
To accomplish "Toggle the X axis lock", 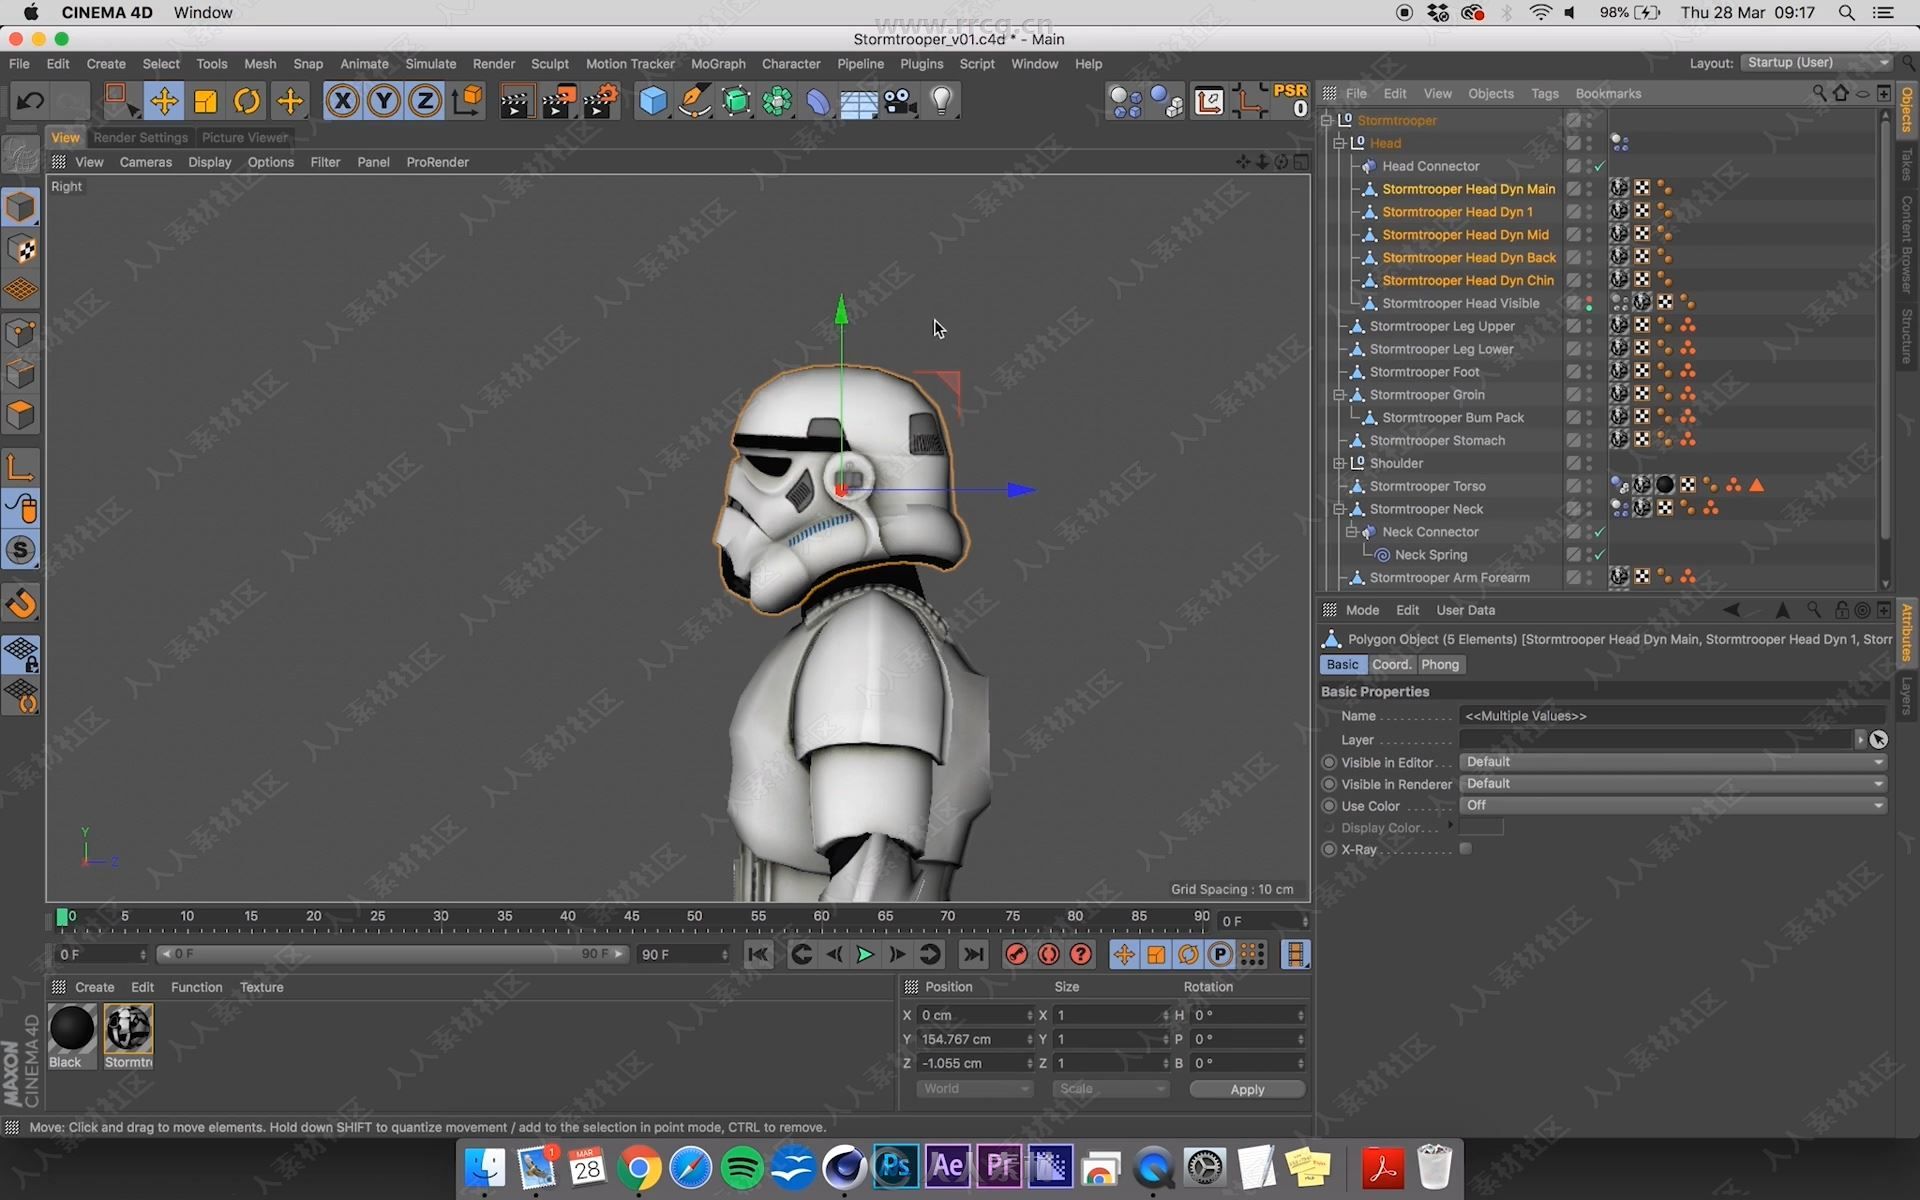I will tap(343, 101).
